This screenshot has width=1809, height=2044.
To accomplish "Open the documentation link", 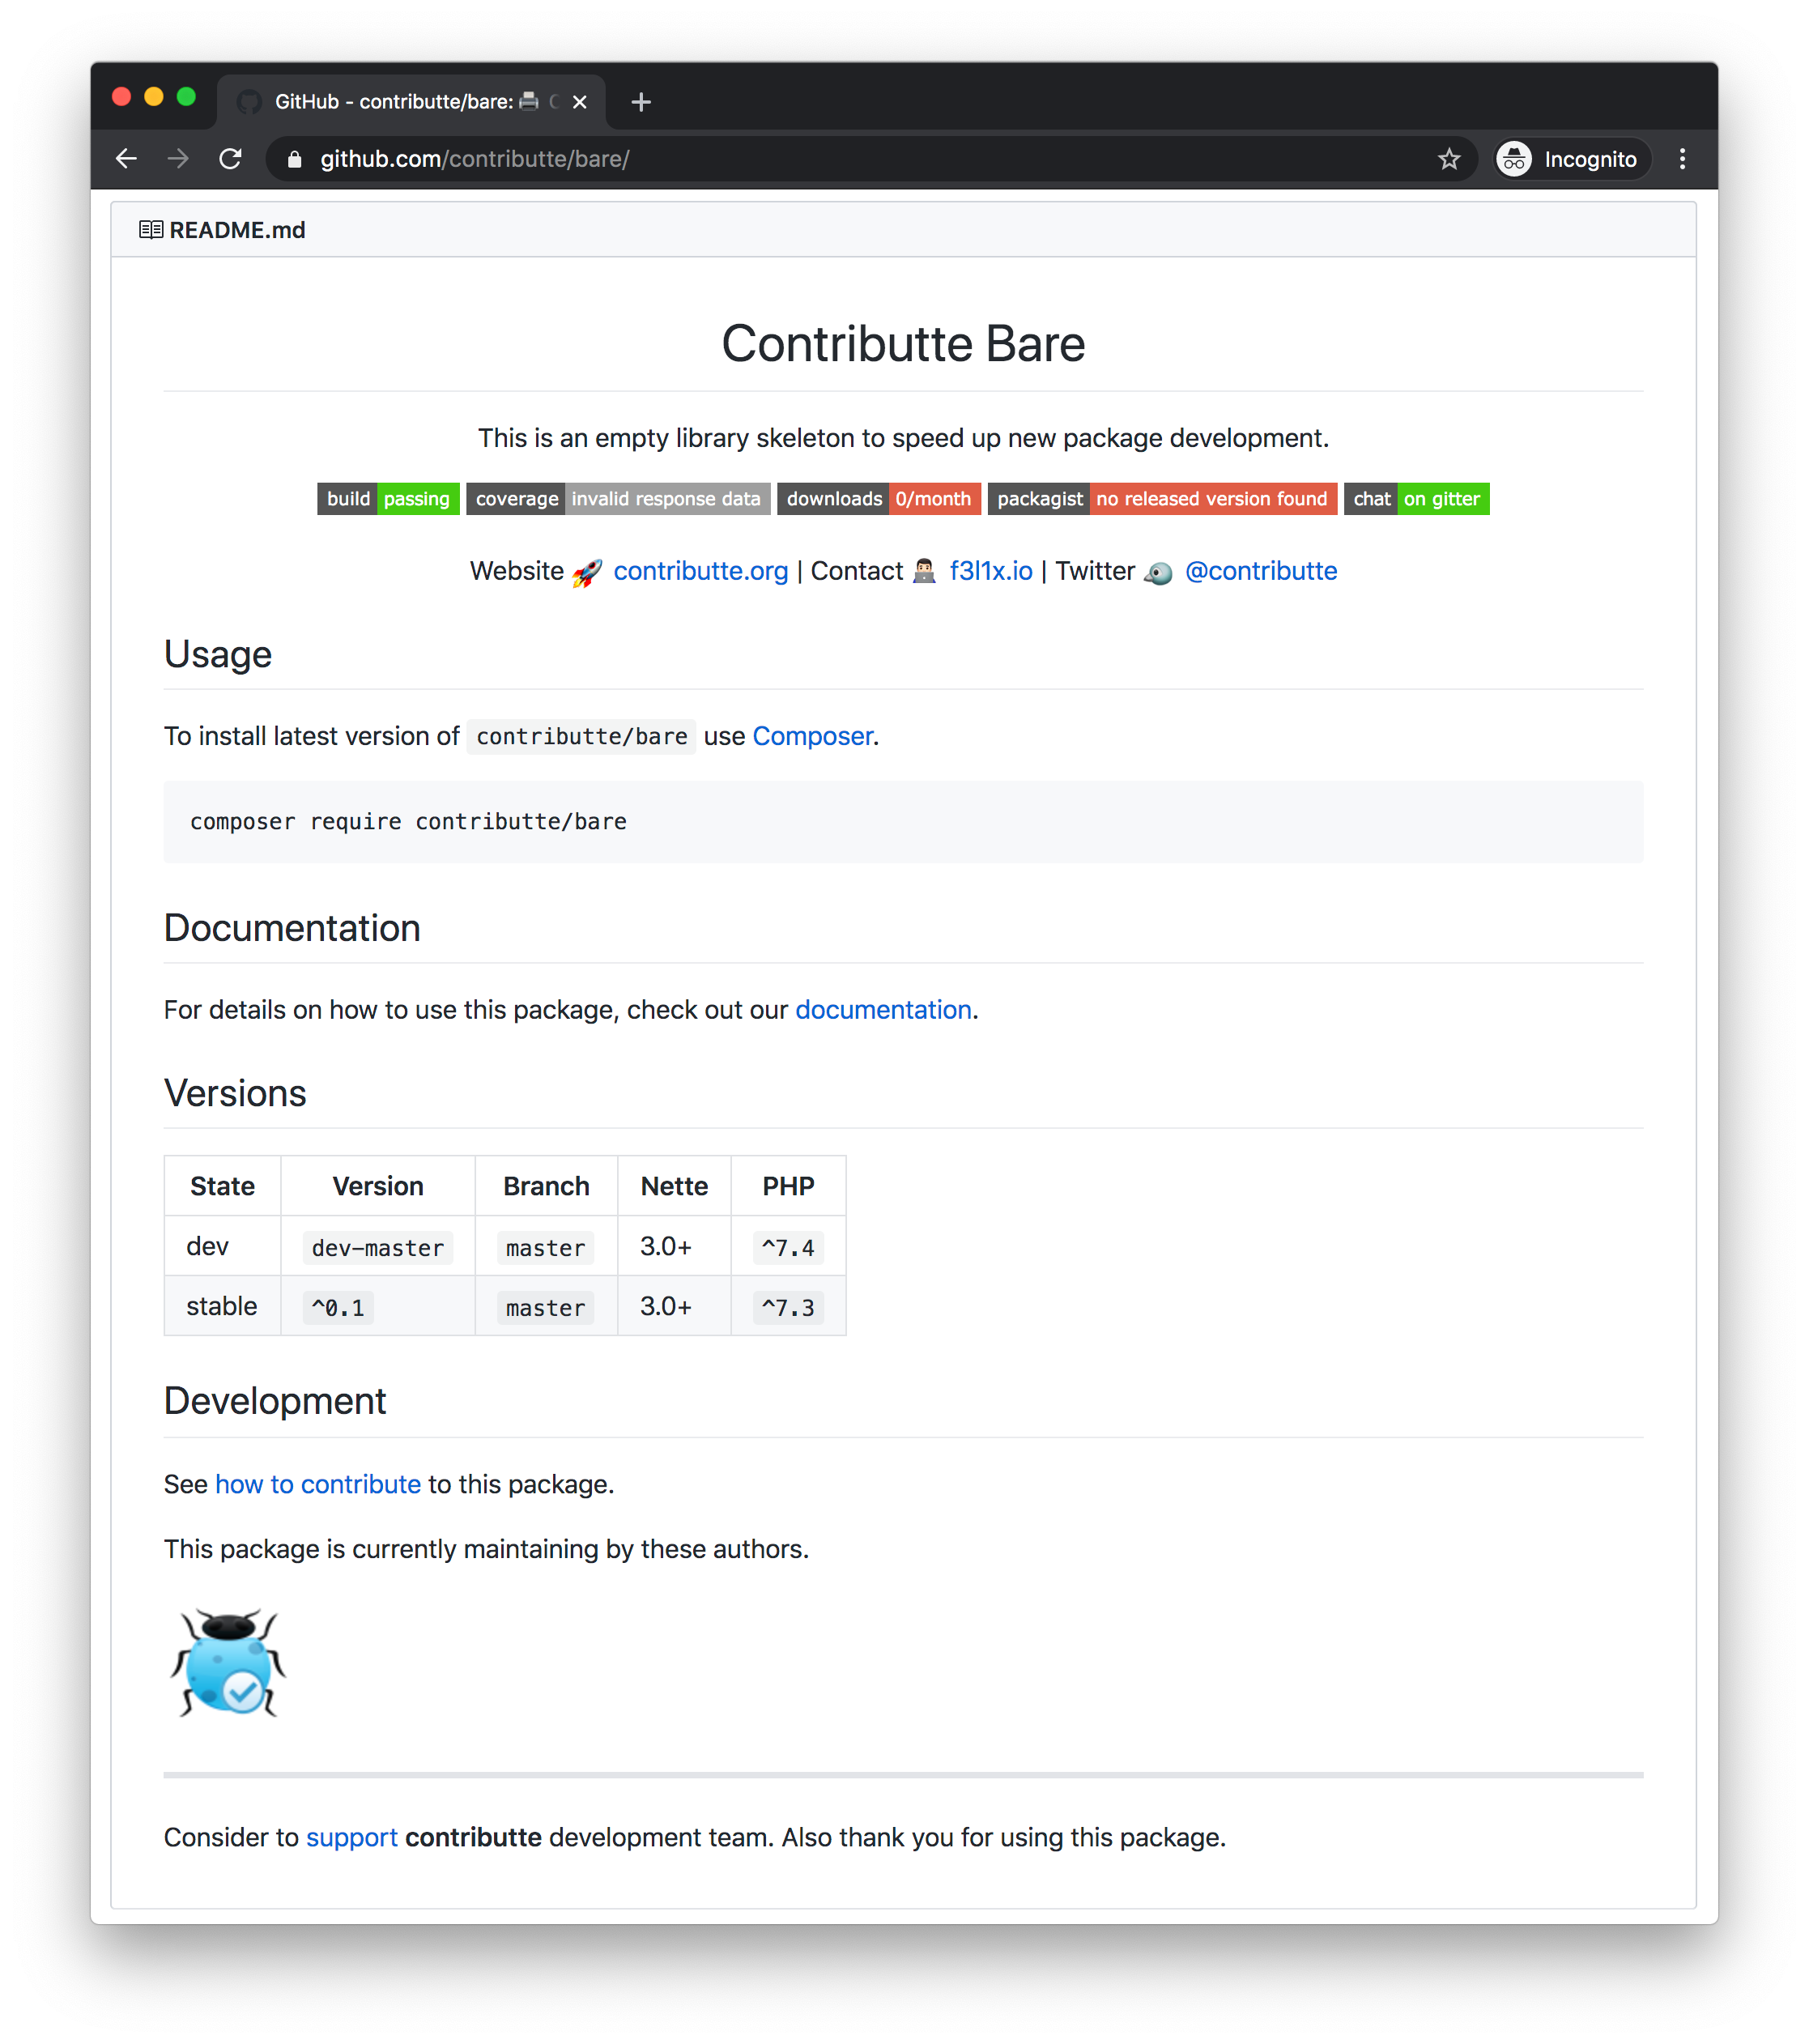I will click(883, 1010).
